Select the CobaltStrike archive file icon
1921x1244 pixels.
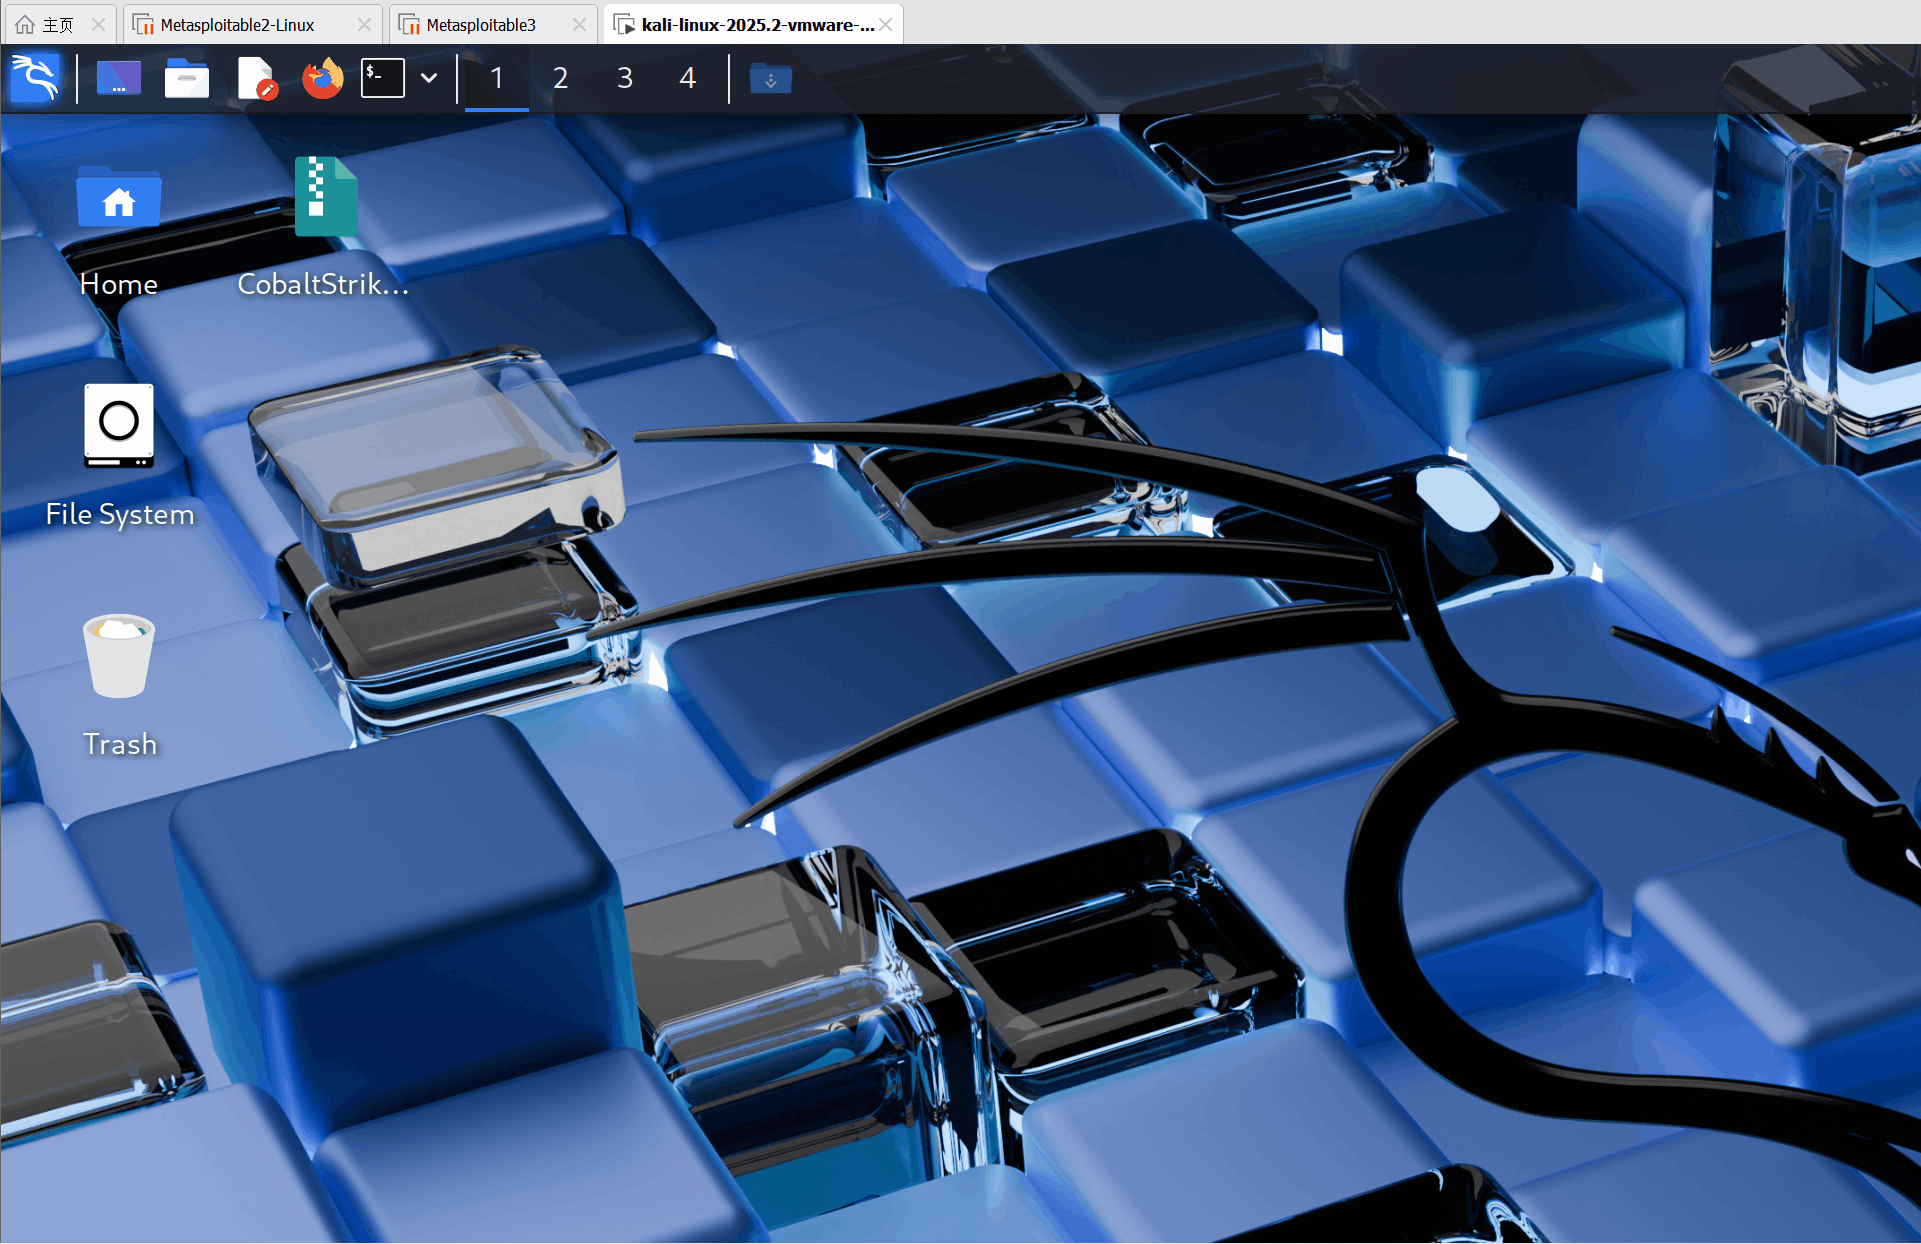324,228
